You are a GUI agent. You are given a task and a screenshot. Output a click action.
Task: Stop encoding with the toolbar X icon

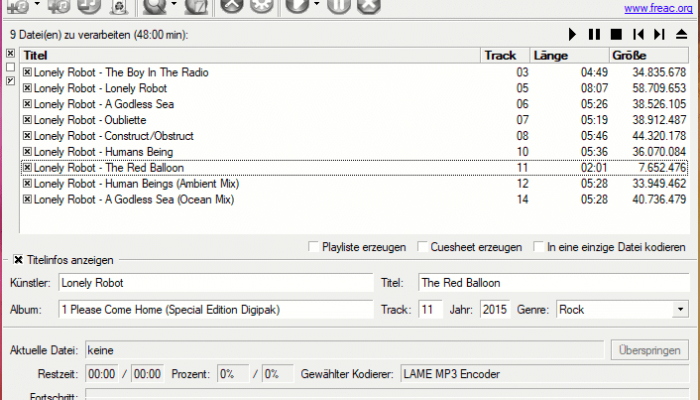tap(369, 6)
